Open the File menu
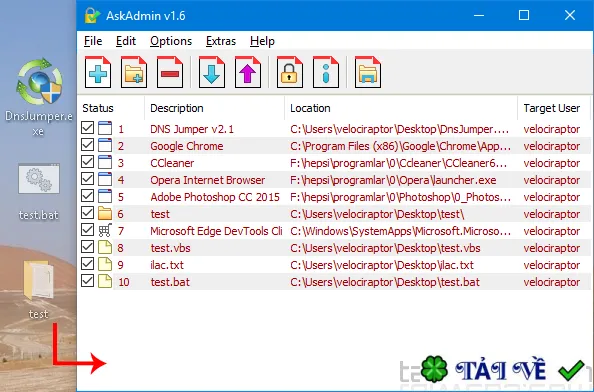 93,41
